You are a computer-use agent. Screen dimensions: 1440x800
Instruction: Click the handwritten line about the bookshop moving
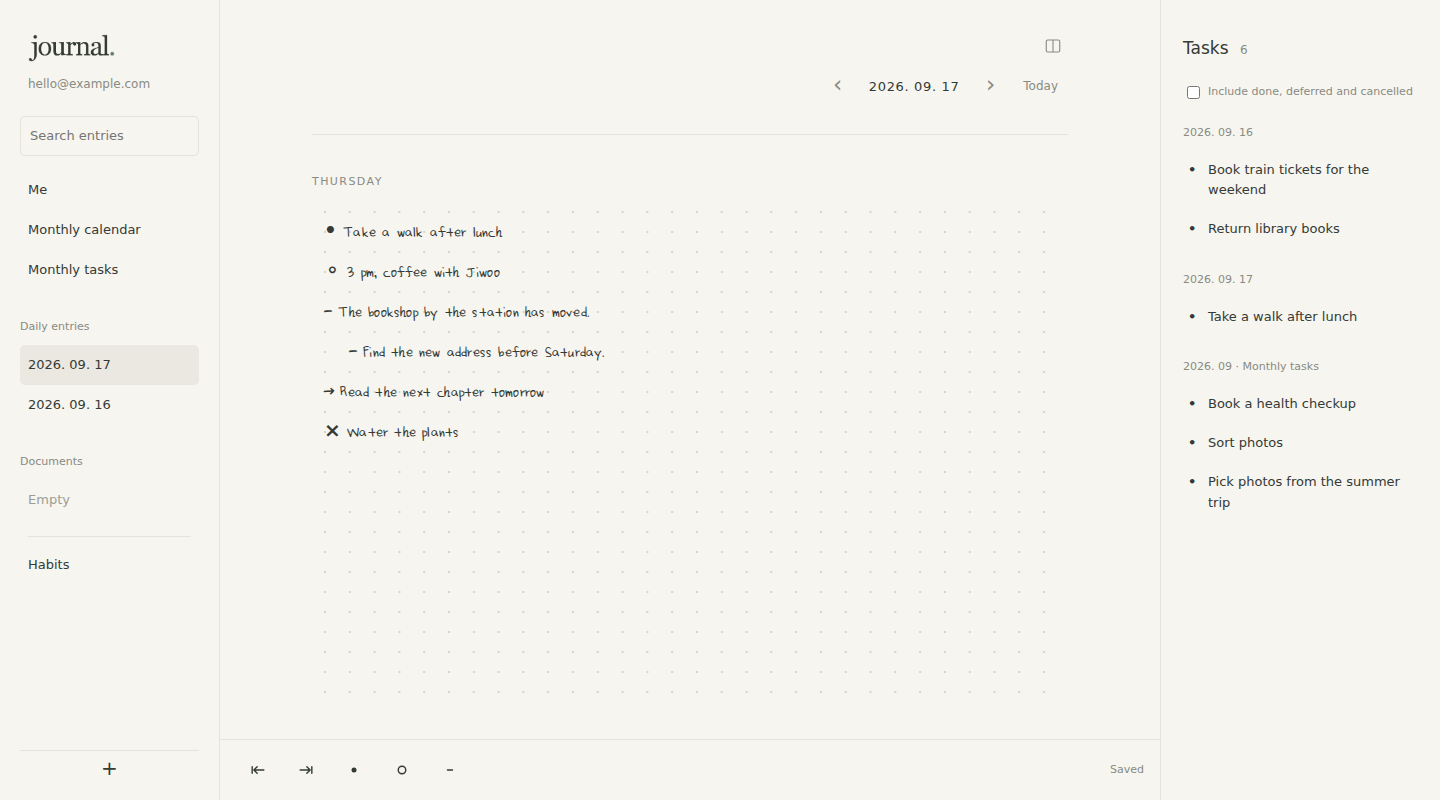point(464,312)
